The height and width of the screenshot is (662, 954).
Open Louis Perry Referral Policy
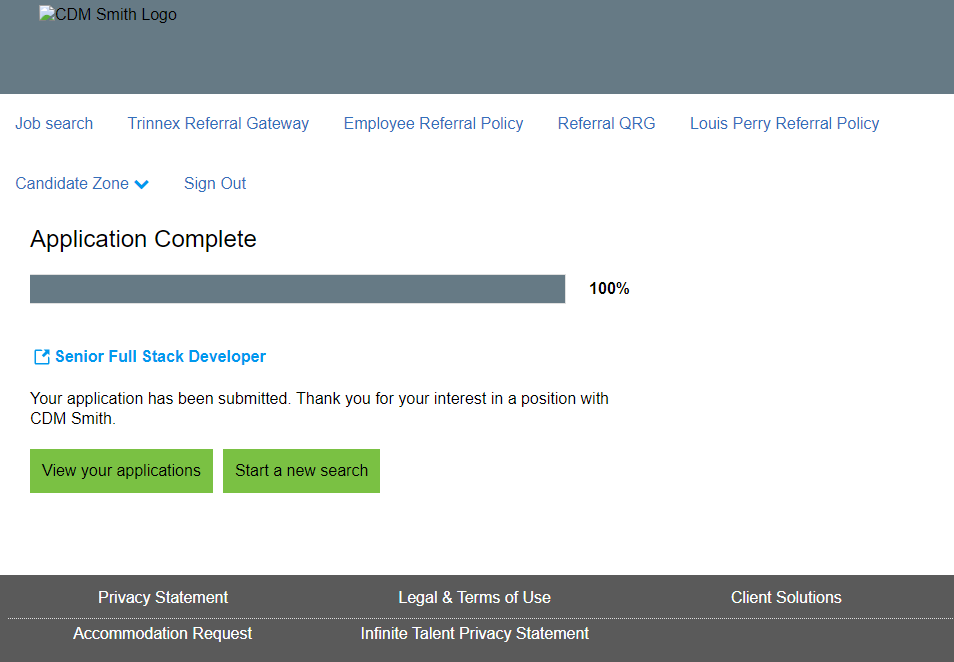click(x=784, y=124)
